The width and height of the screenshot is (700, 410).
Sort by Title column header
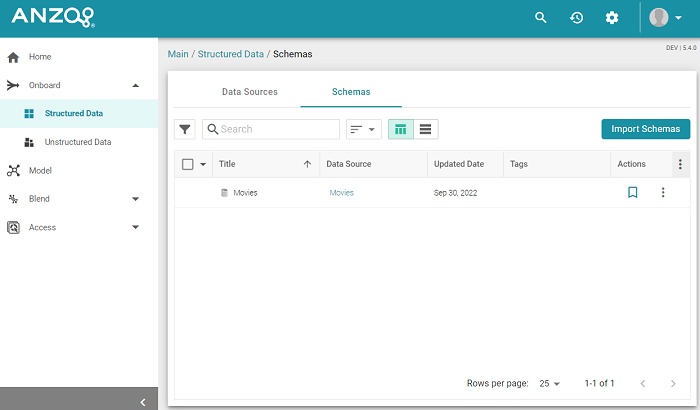[x=227, y=164]
